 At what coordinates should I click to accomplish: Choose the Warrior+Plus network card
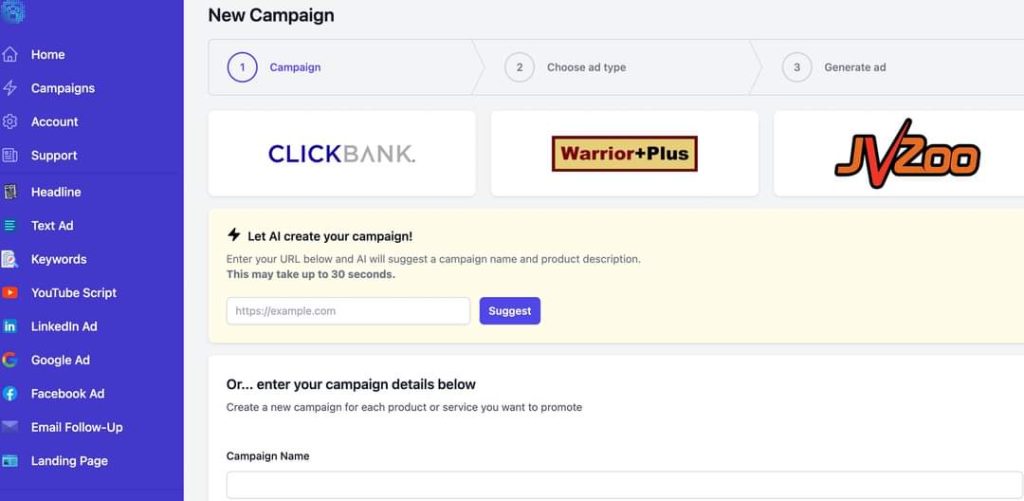[x=624, y=154]
